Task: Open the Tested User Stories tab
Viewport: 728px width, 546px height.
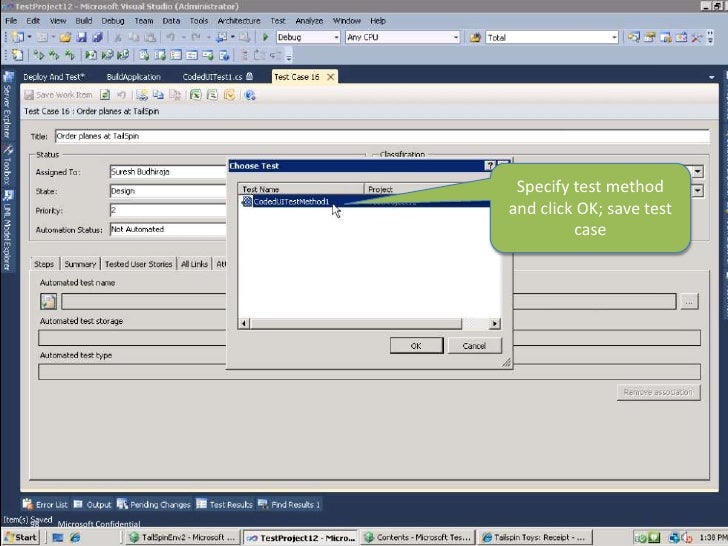Action: [x=138, y=264]
